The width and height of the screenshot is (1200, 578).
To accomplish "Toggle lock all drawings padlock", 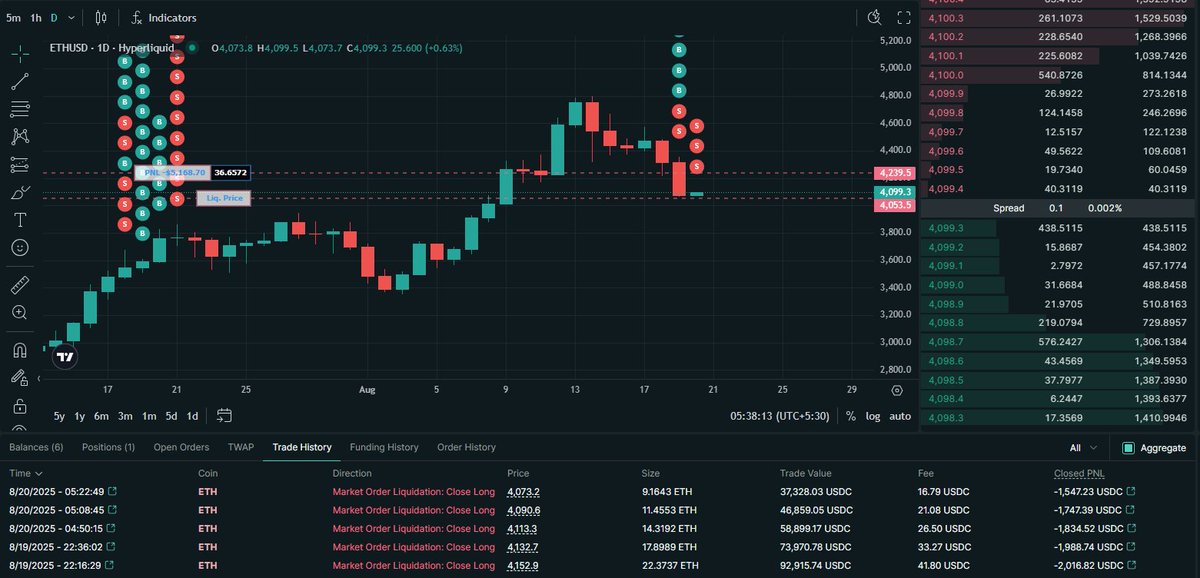I will [x=20, y=406].
